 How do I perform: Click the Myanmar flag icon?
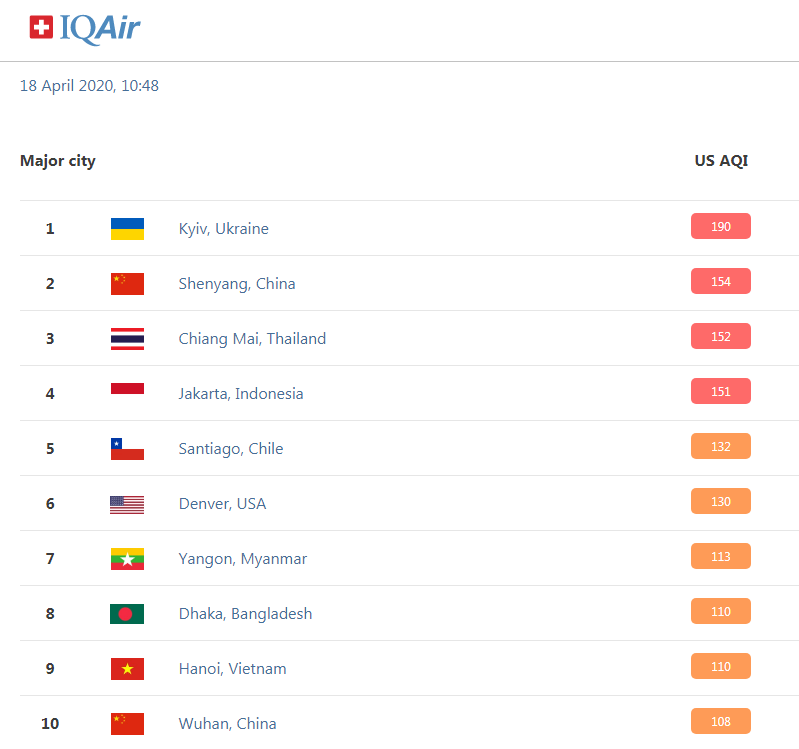127,559
